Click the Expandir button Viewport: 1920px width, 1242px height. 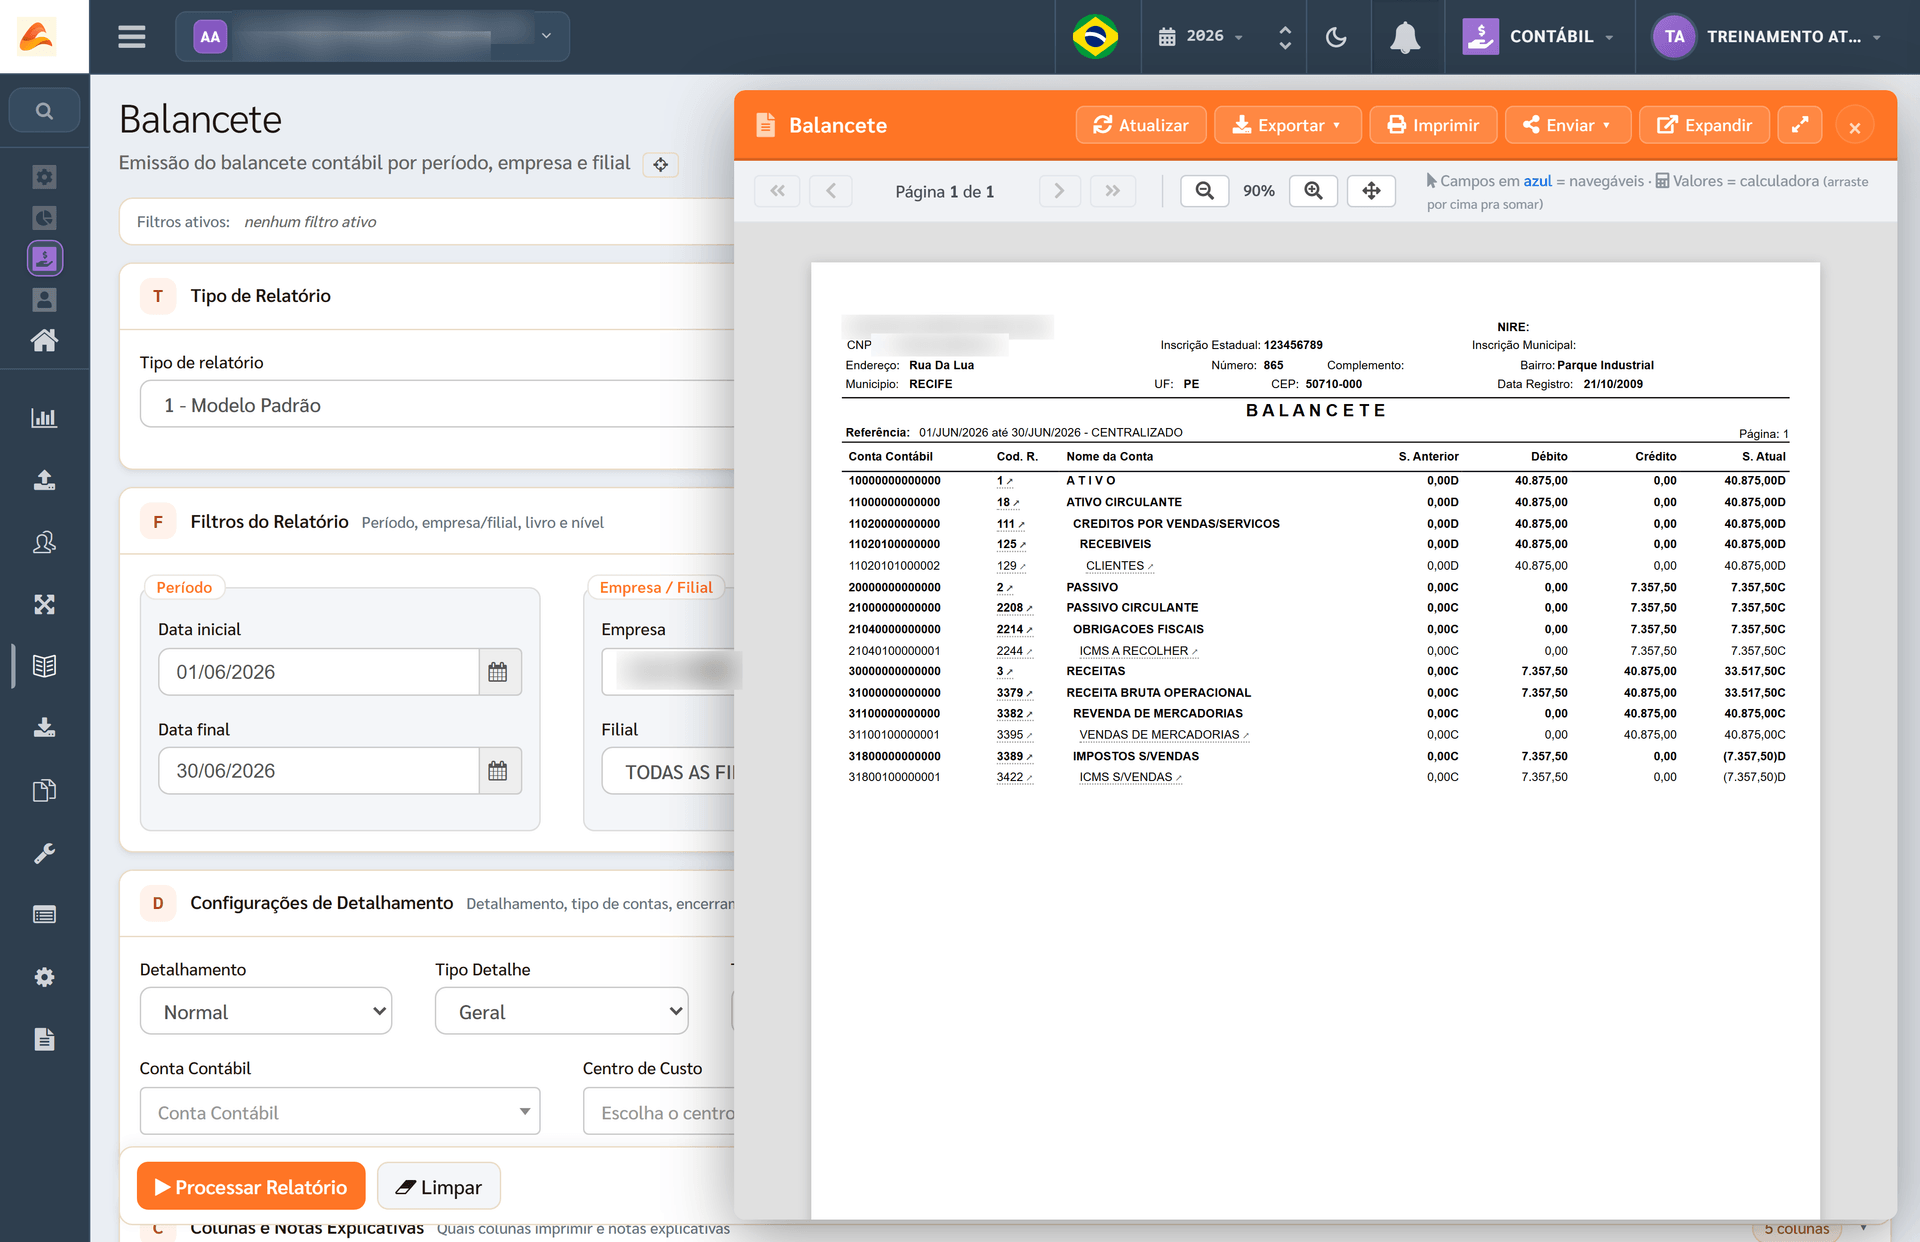[1704, 125]
